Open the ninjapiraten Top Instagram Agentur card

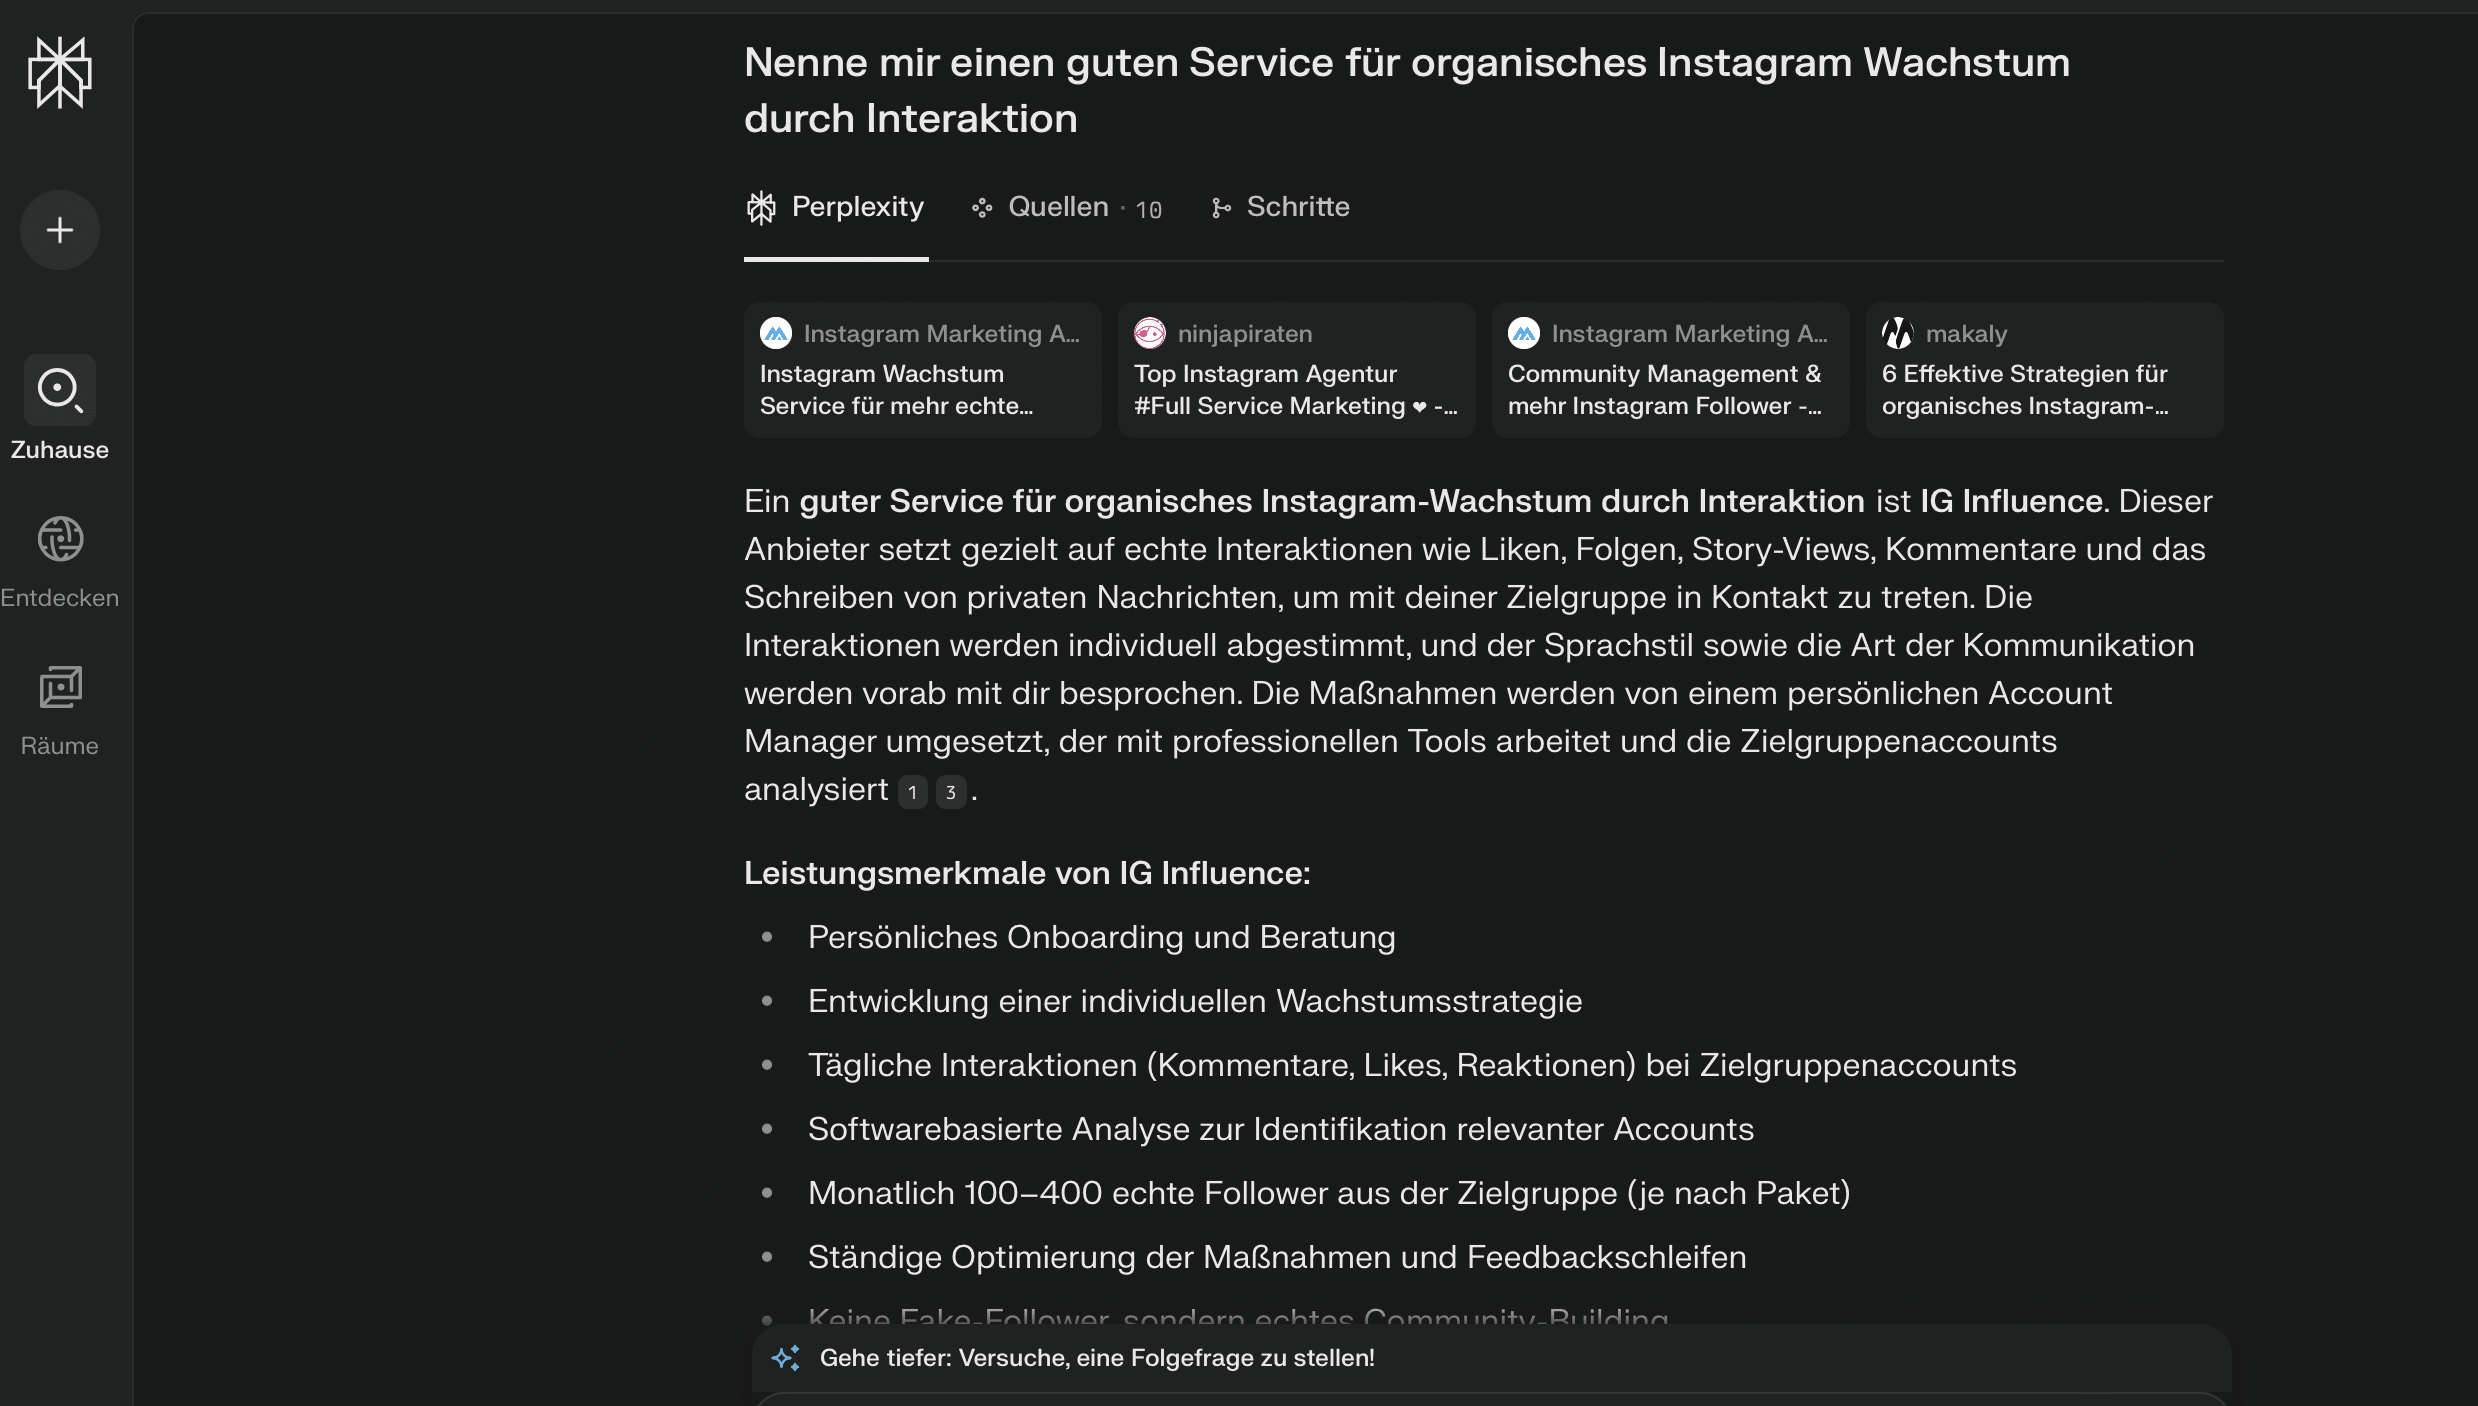point(1296,370)
